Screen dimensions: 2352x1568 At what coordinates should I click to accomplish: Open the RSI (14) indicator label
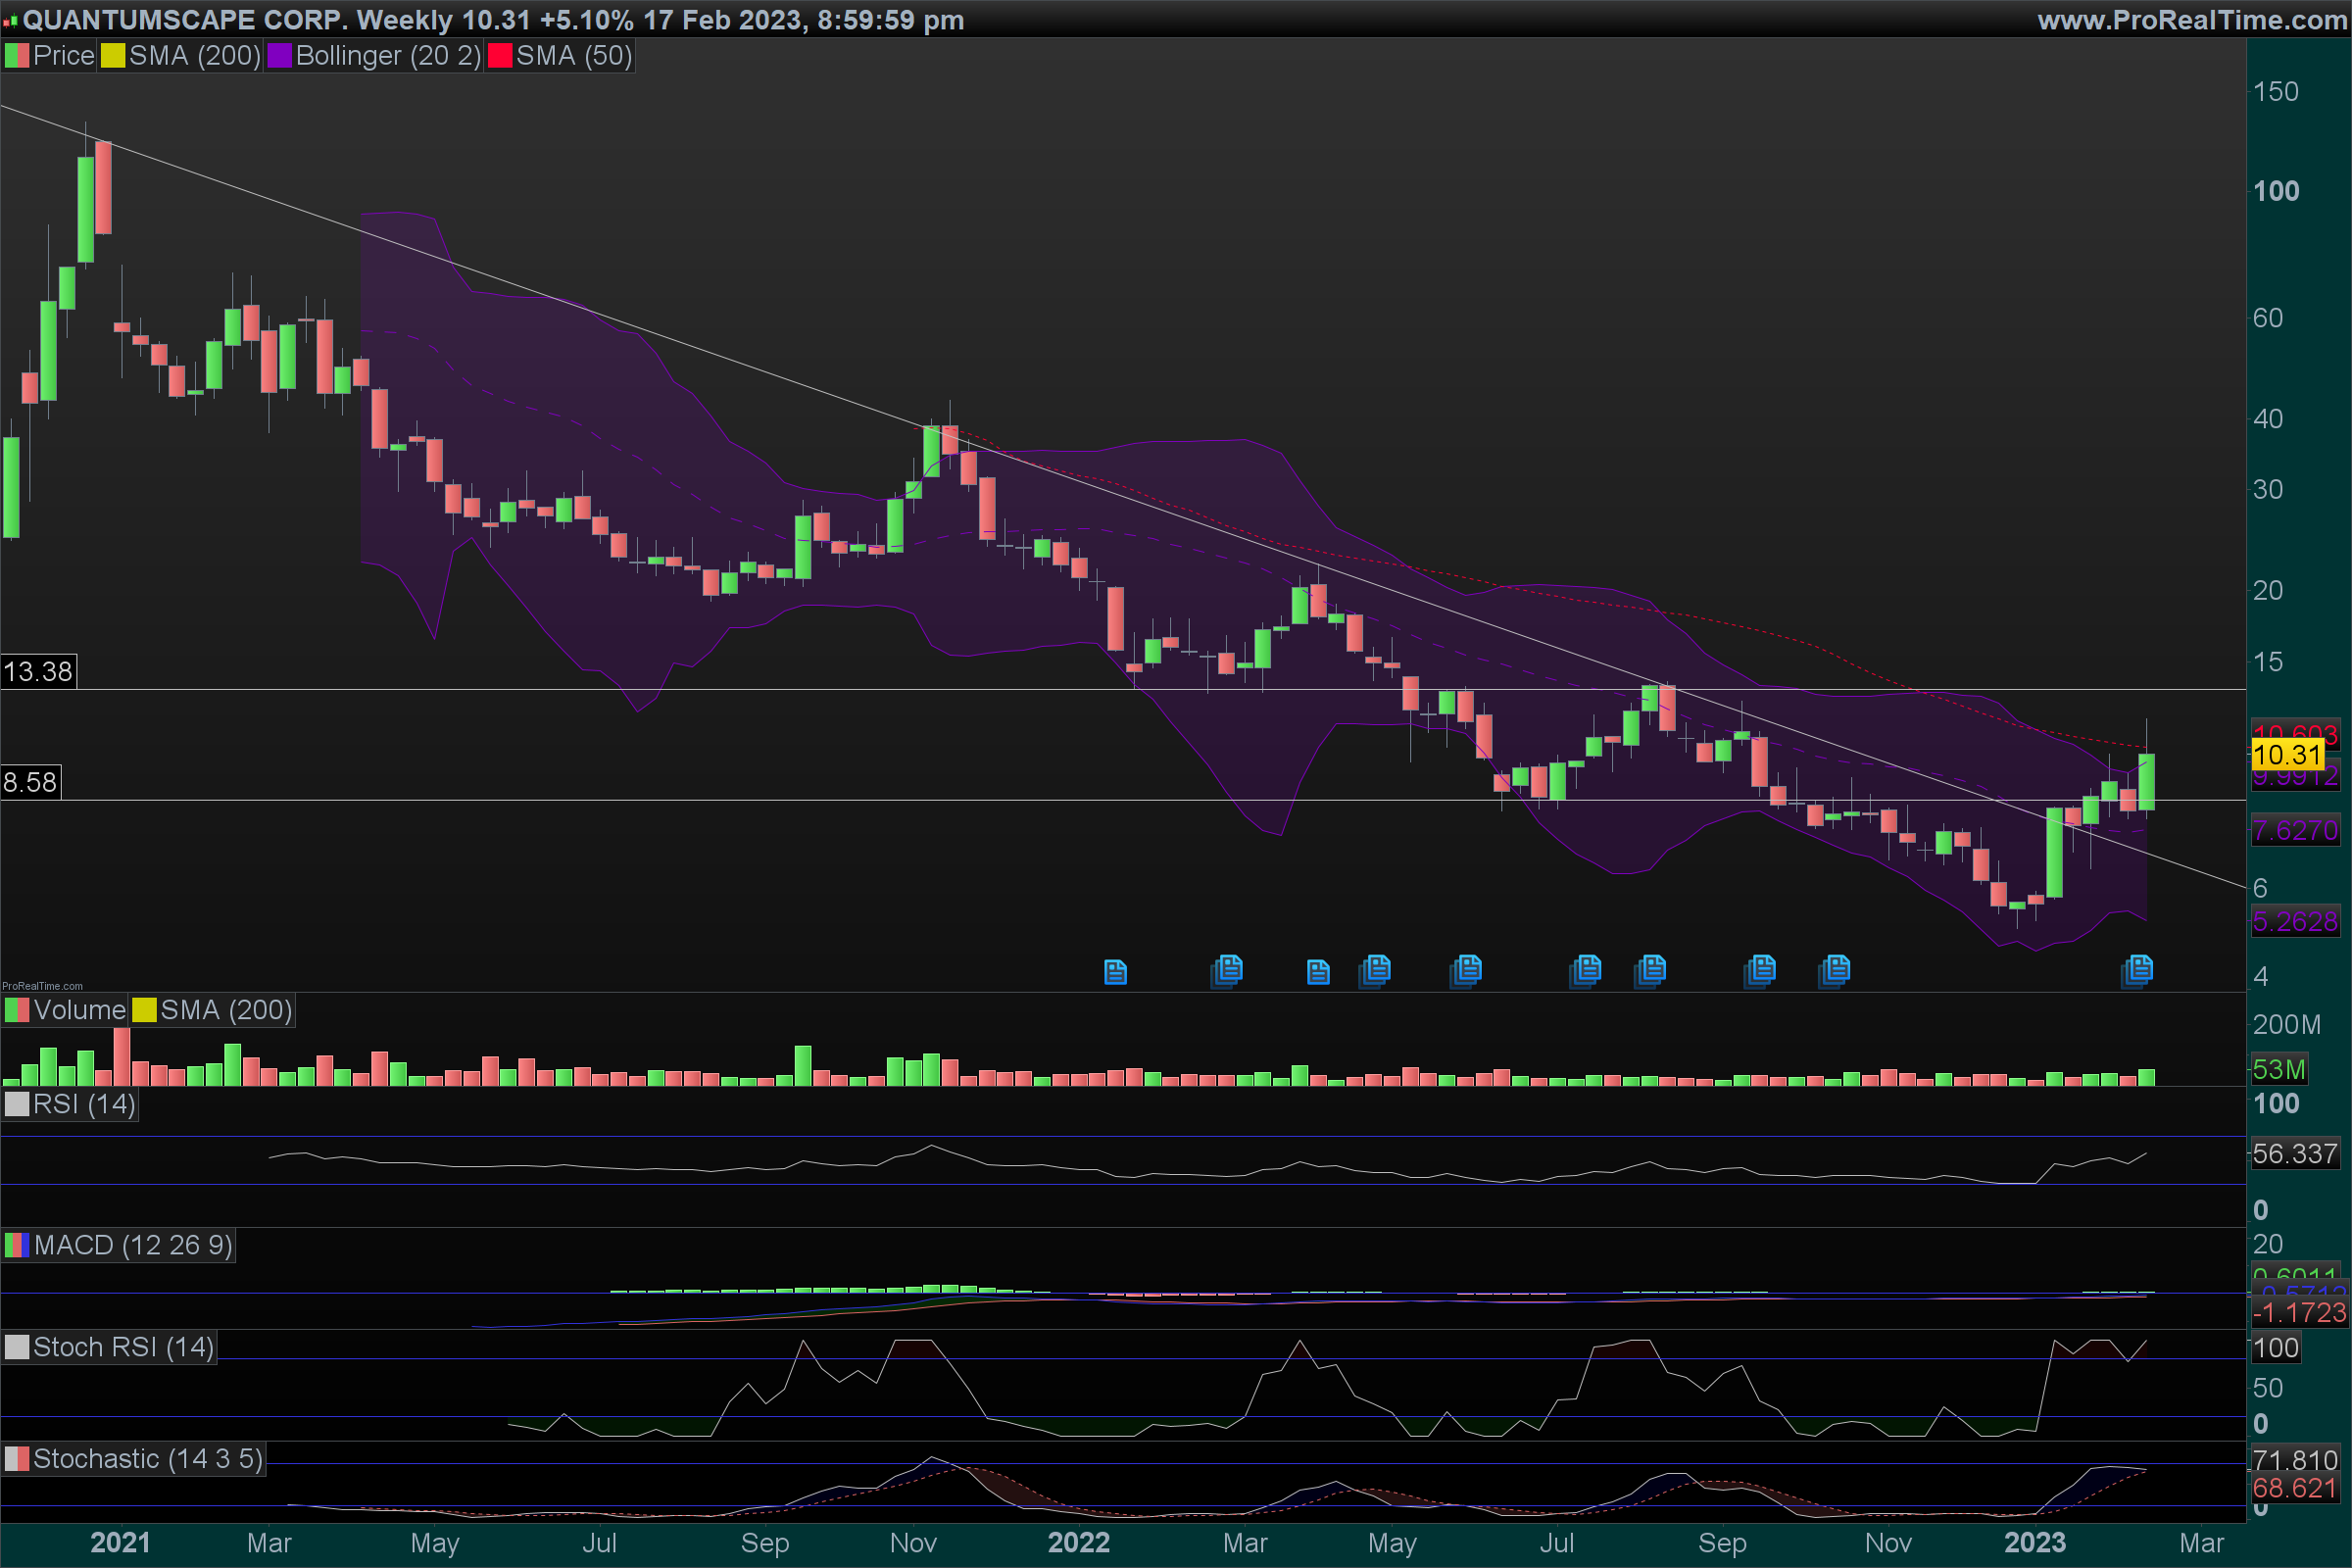84,1104
